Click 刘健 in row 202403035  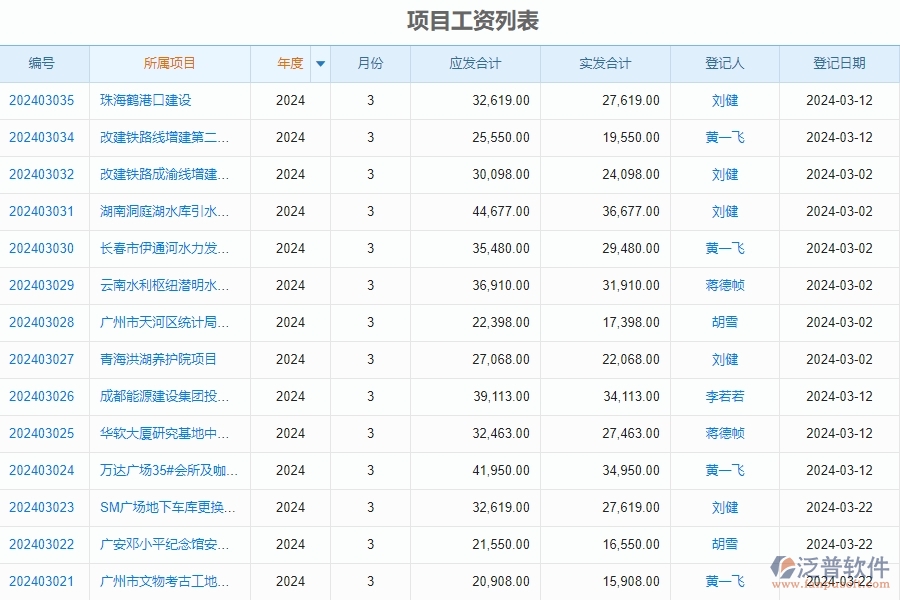point(724,100)
